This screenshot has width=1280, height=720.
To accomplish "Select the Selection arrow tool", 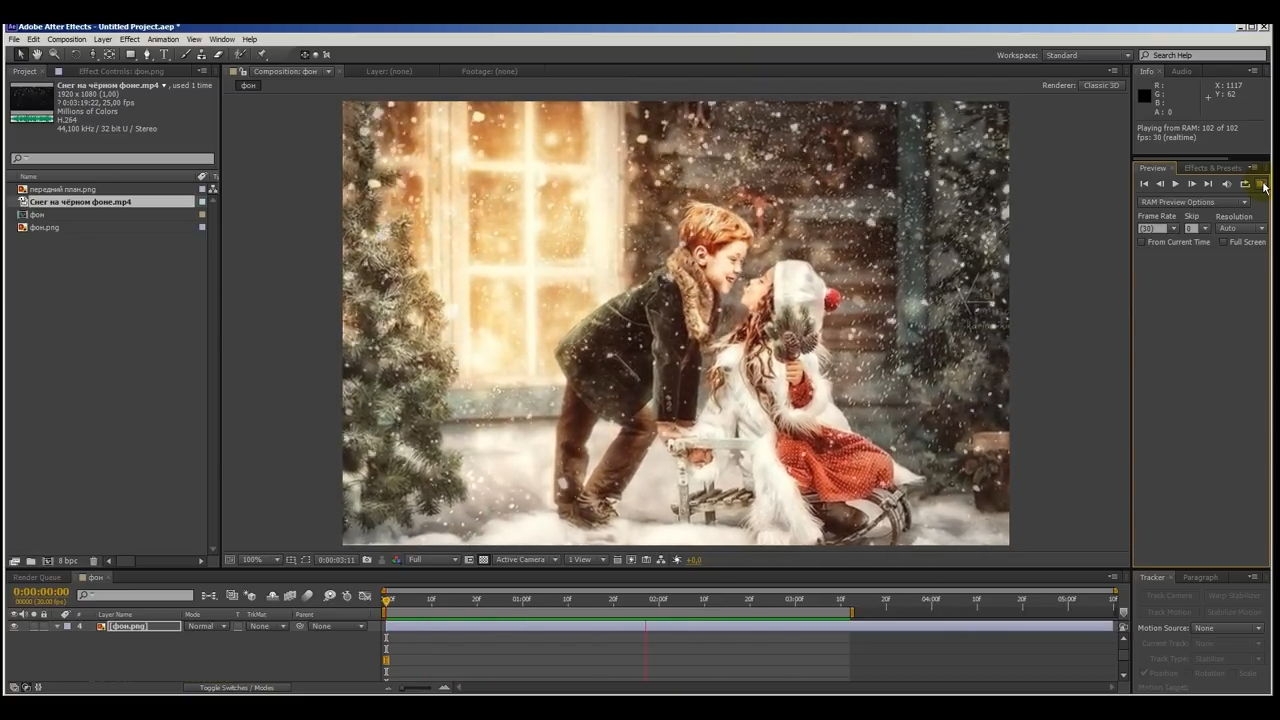I will [x=20, y=55].
